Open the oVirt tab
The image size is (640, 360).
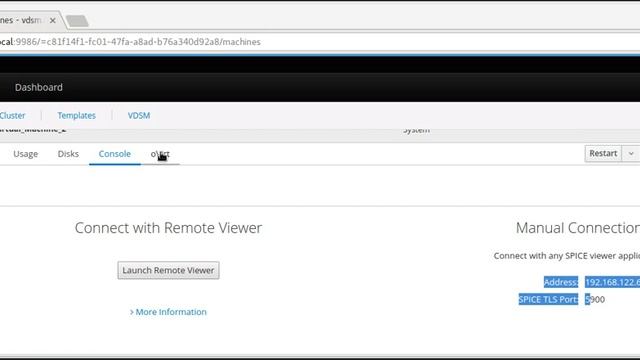tap(160, 154)
